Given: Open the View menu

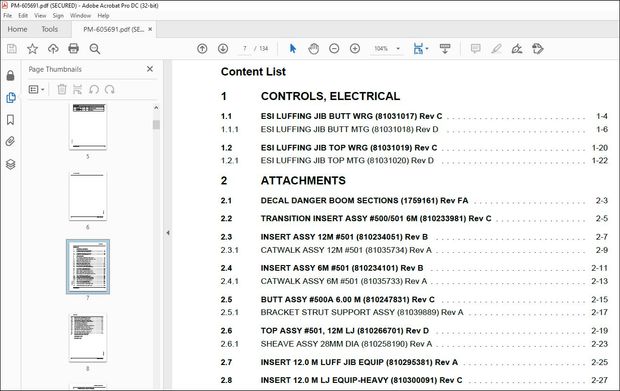Looking at the screenshot, I should [40, 16].
